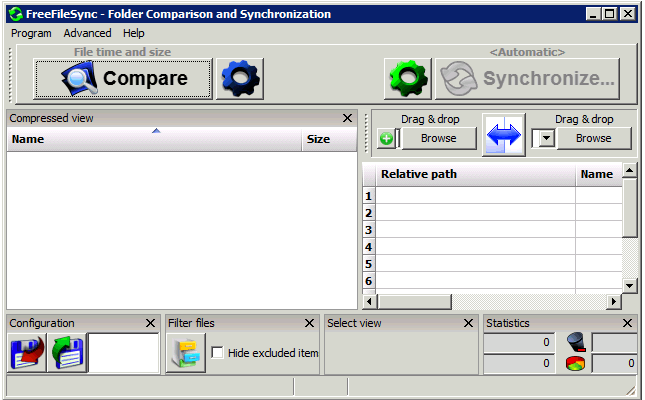
Task: Close the Select view panel
Action: [x=468, y=323]
